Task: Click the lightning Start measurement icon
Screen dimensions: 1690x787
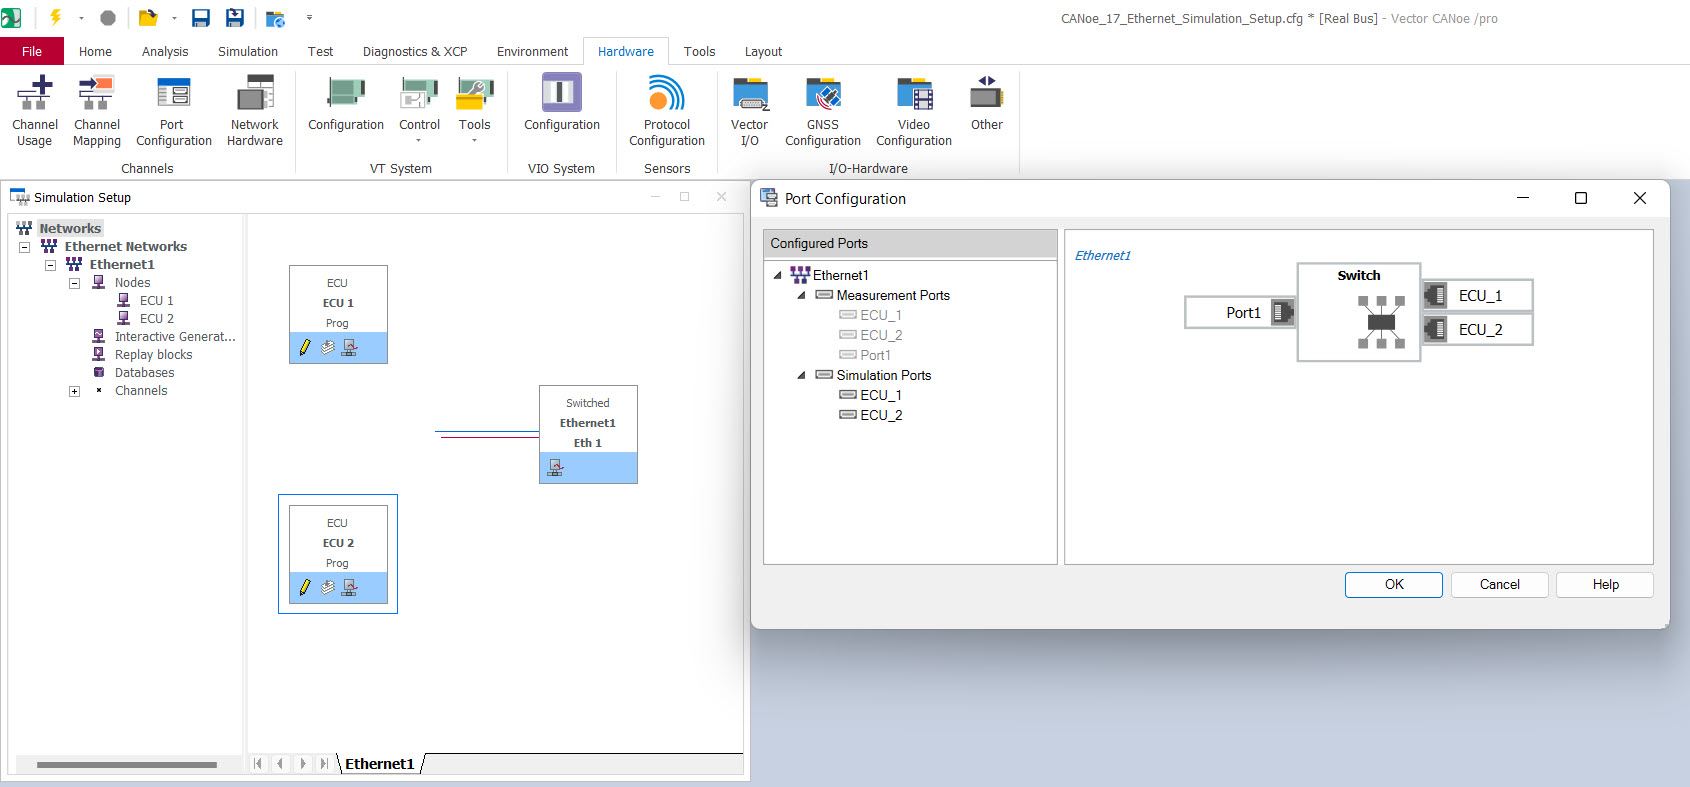Action: [x=55, y=17]
